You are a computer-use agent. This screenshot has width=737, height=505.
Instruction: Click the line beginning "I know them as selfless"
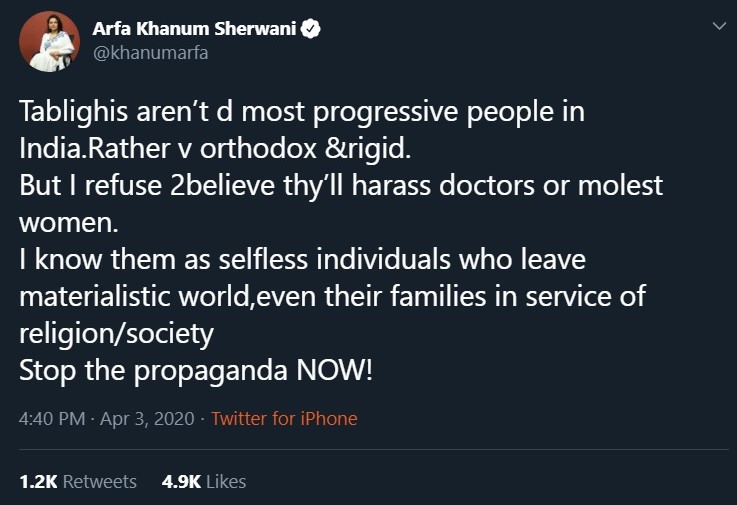click(x=302, y=259)
